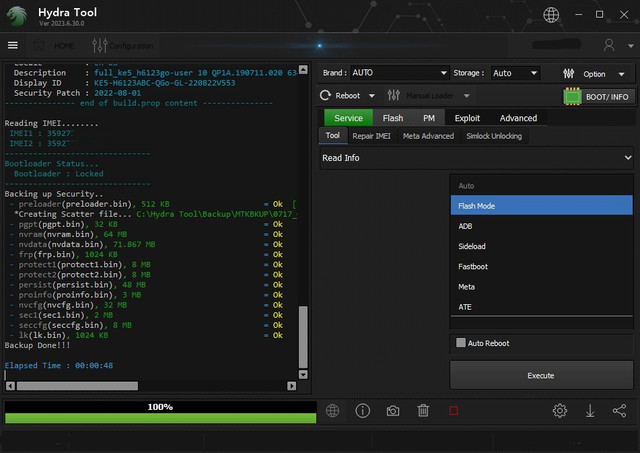Click the bottom toolbar globe icon
Image resolution: width=640 pixels, height=453 pixels.
click(332, 411)
